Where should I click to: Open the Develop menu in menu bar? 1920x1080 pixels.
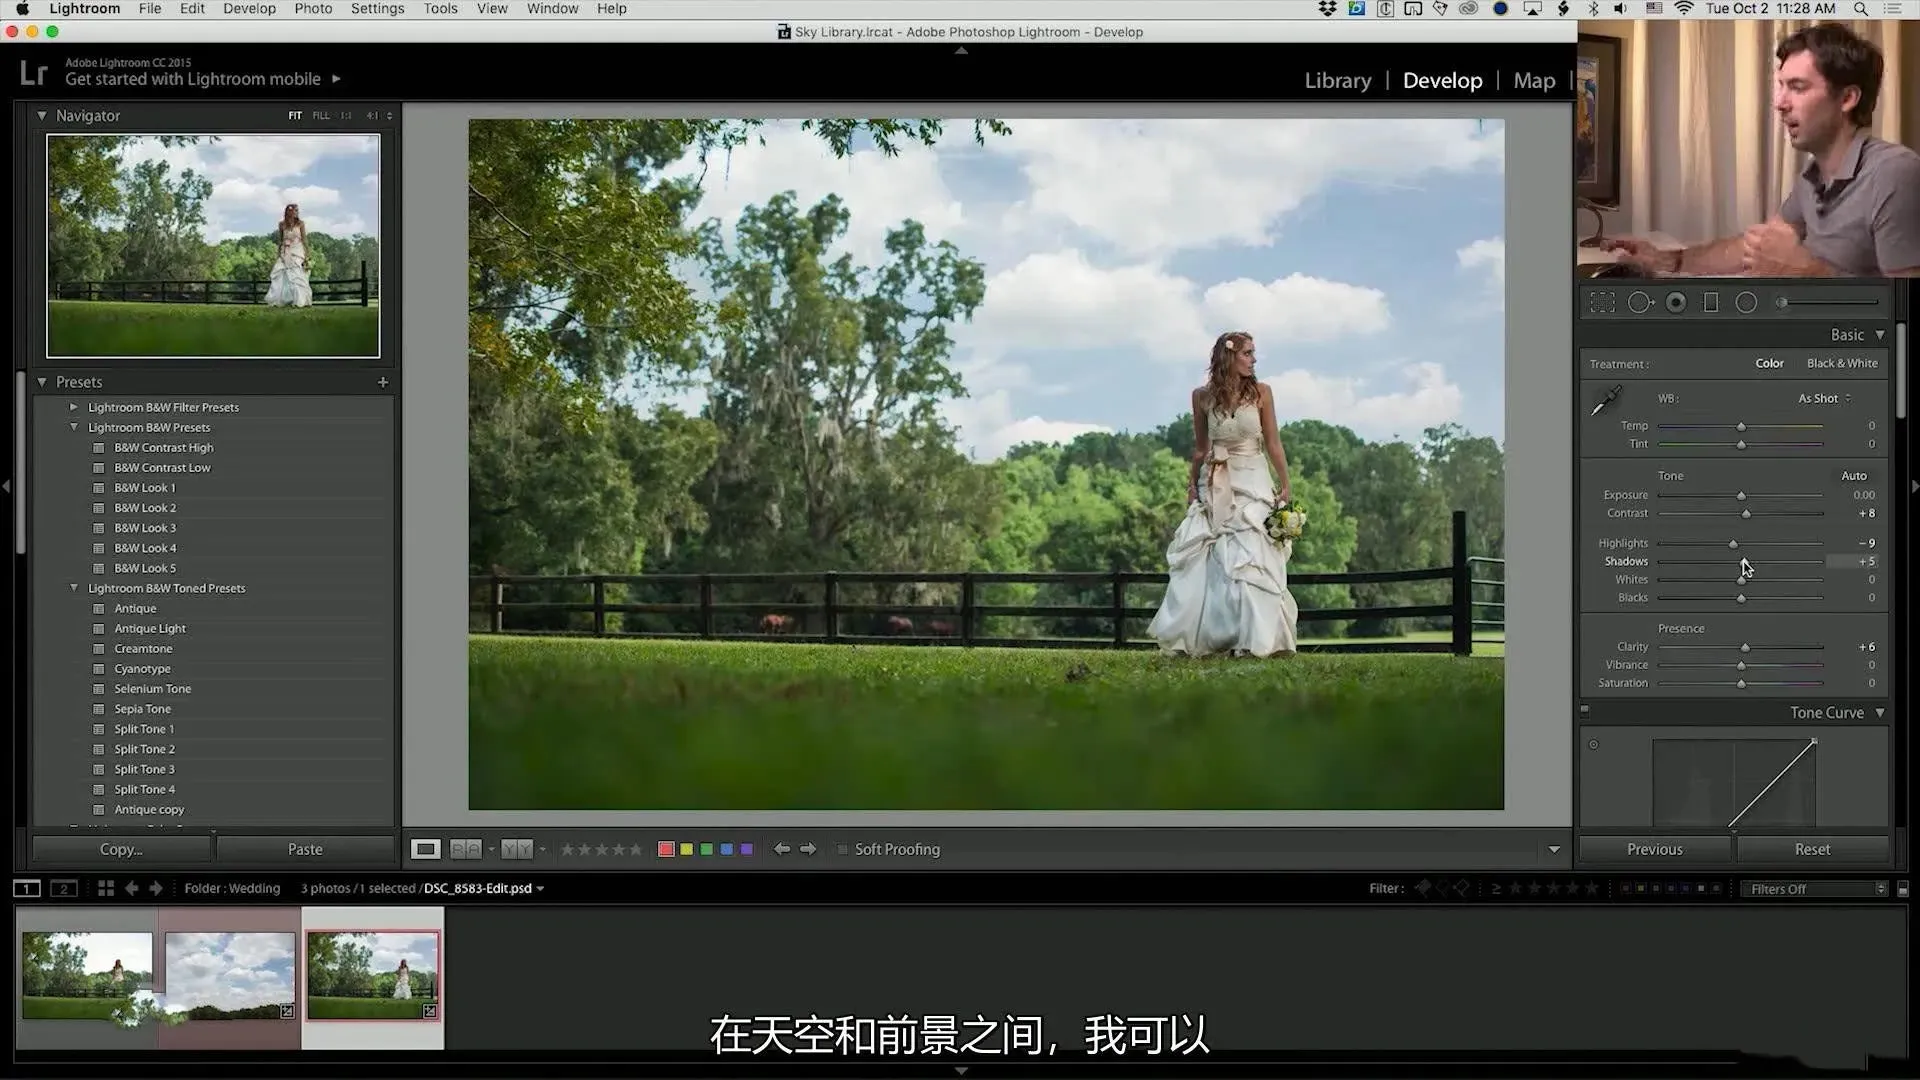point(249,9)
